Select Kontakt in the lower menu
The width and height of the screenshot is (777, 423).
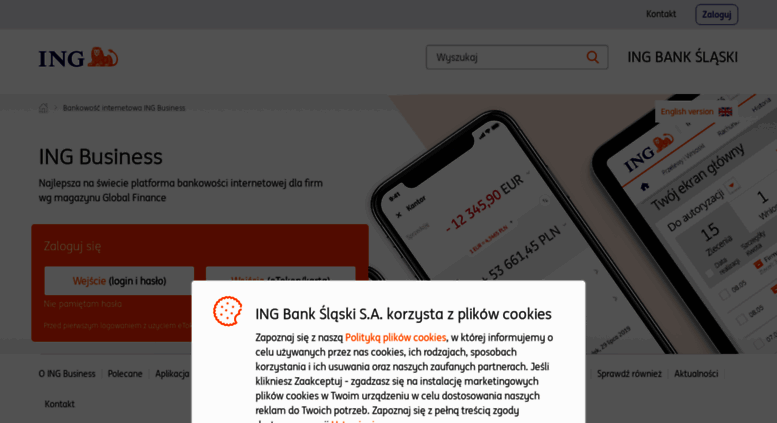[59, 404]
